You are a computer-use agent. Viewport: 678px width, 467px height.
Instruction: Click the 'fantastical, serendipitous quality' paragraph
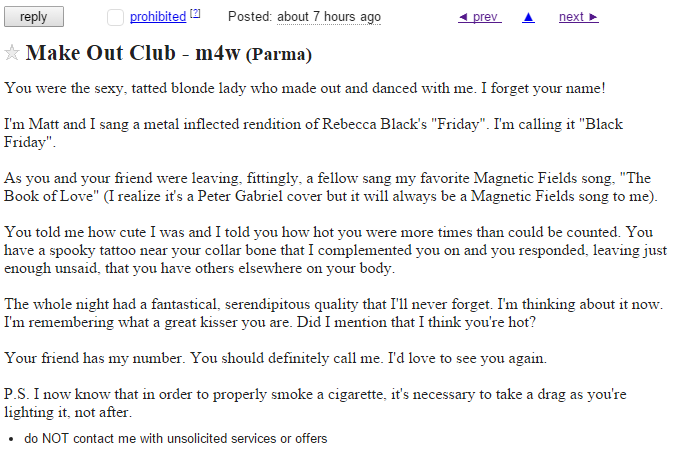(330, 312)
